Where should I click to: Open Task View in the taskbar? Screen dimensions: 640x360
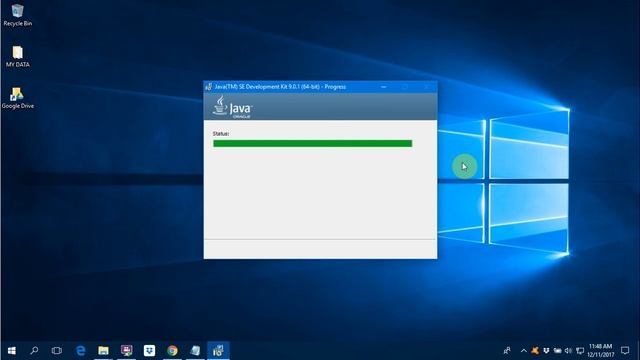[57, 351]
